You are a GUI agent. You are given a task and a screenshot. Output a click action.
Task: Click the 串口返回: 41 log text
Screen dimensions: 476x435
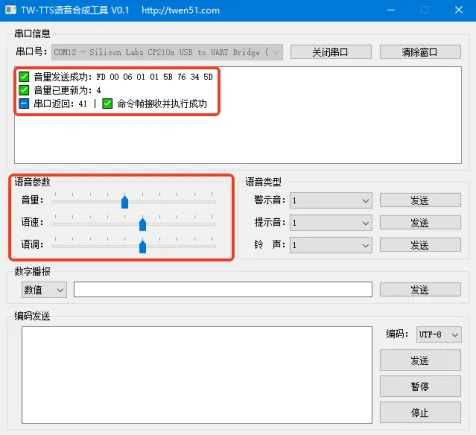60,104
